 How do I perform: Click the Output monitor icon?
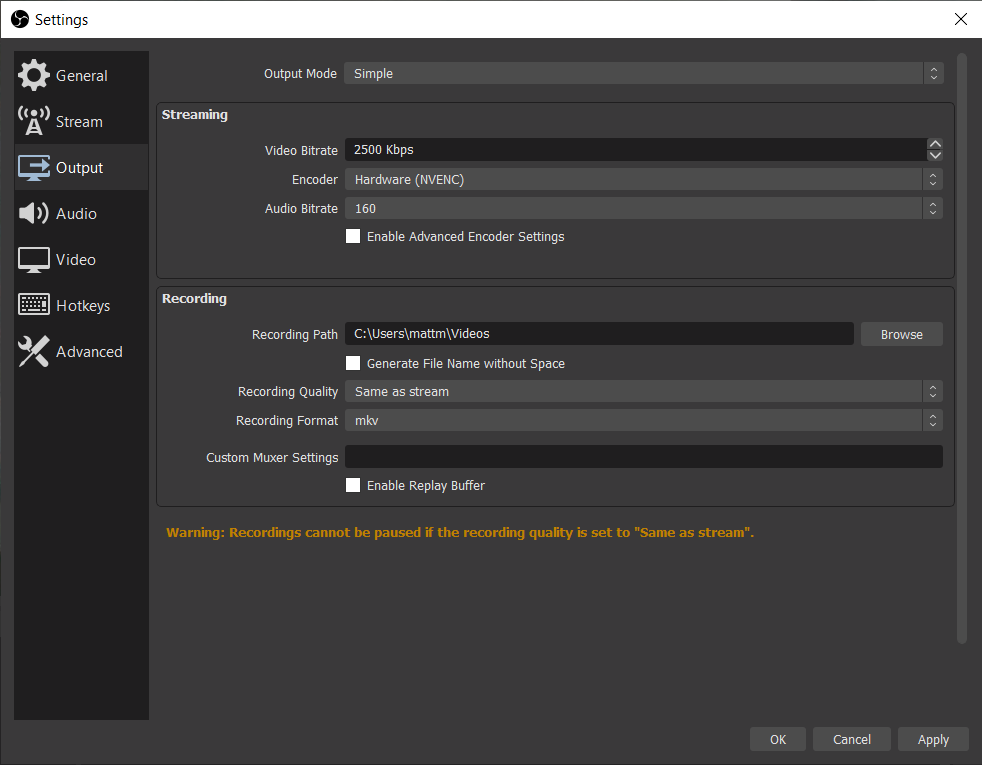coord(34,168)
